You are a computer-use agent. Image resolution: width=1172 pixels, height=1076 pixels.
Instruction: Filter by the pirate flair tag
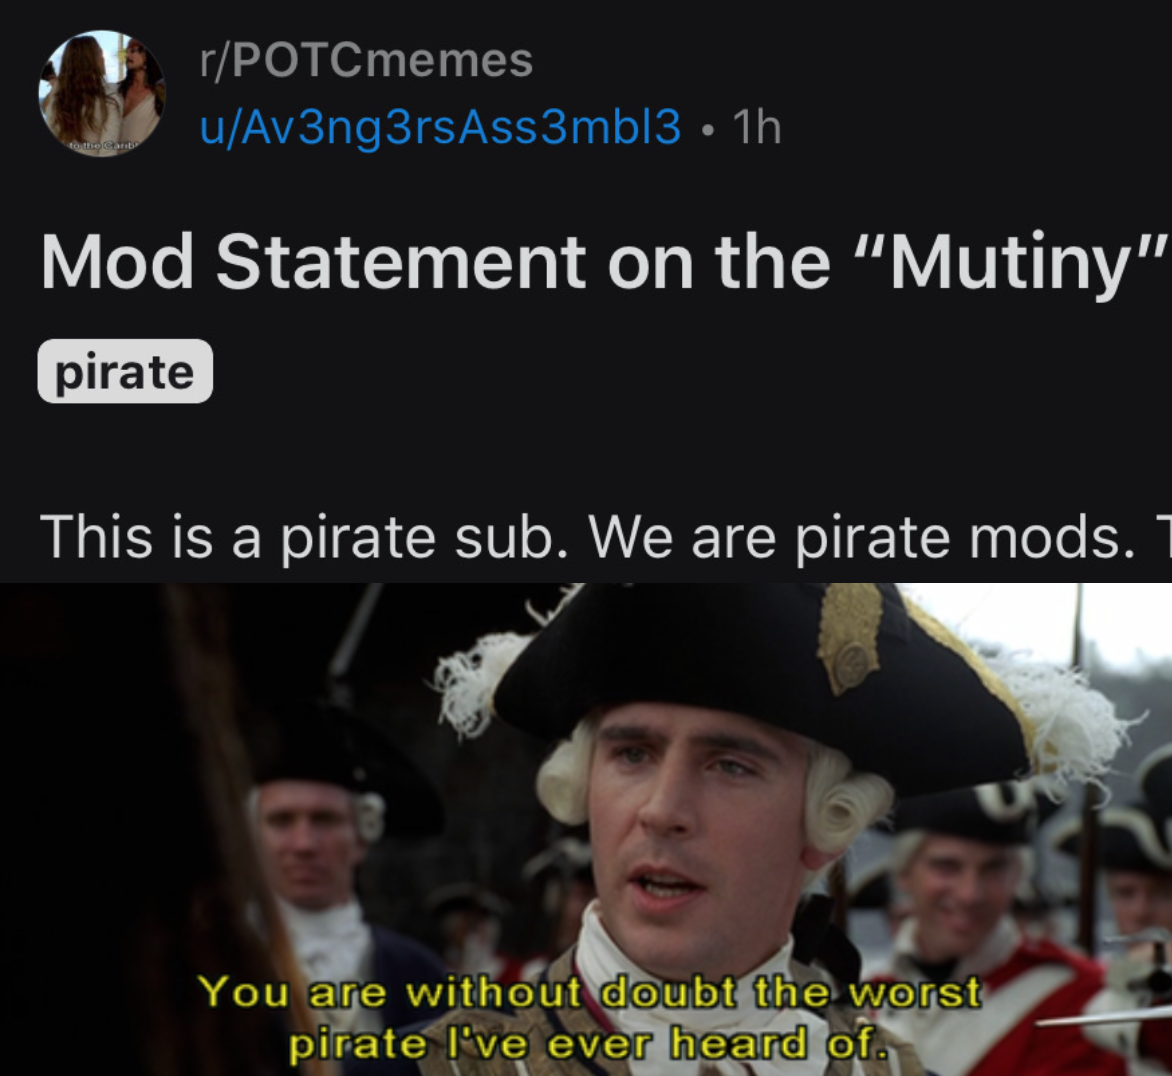coord(126,371)
